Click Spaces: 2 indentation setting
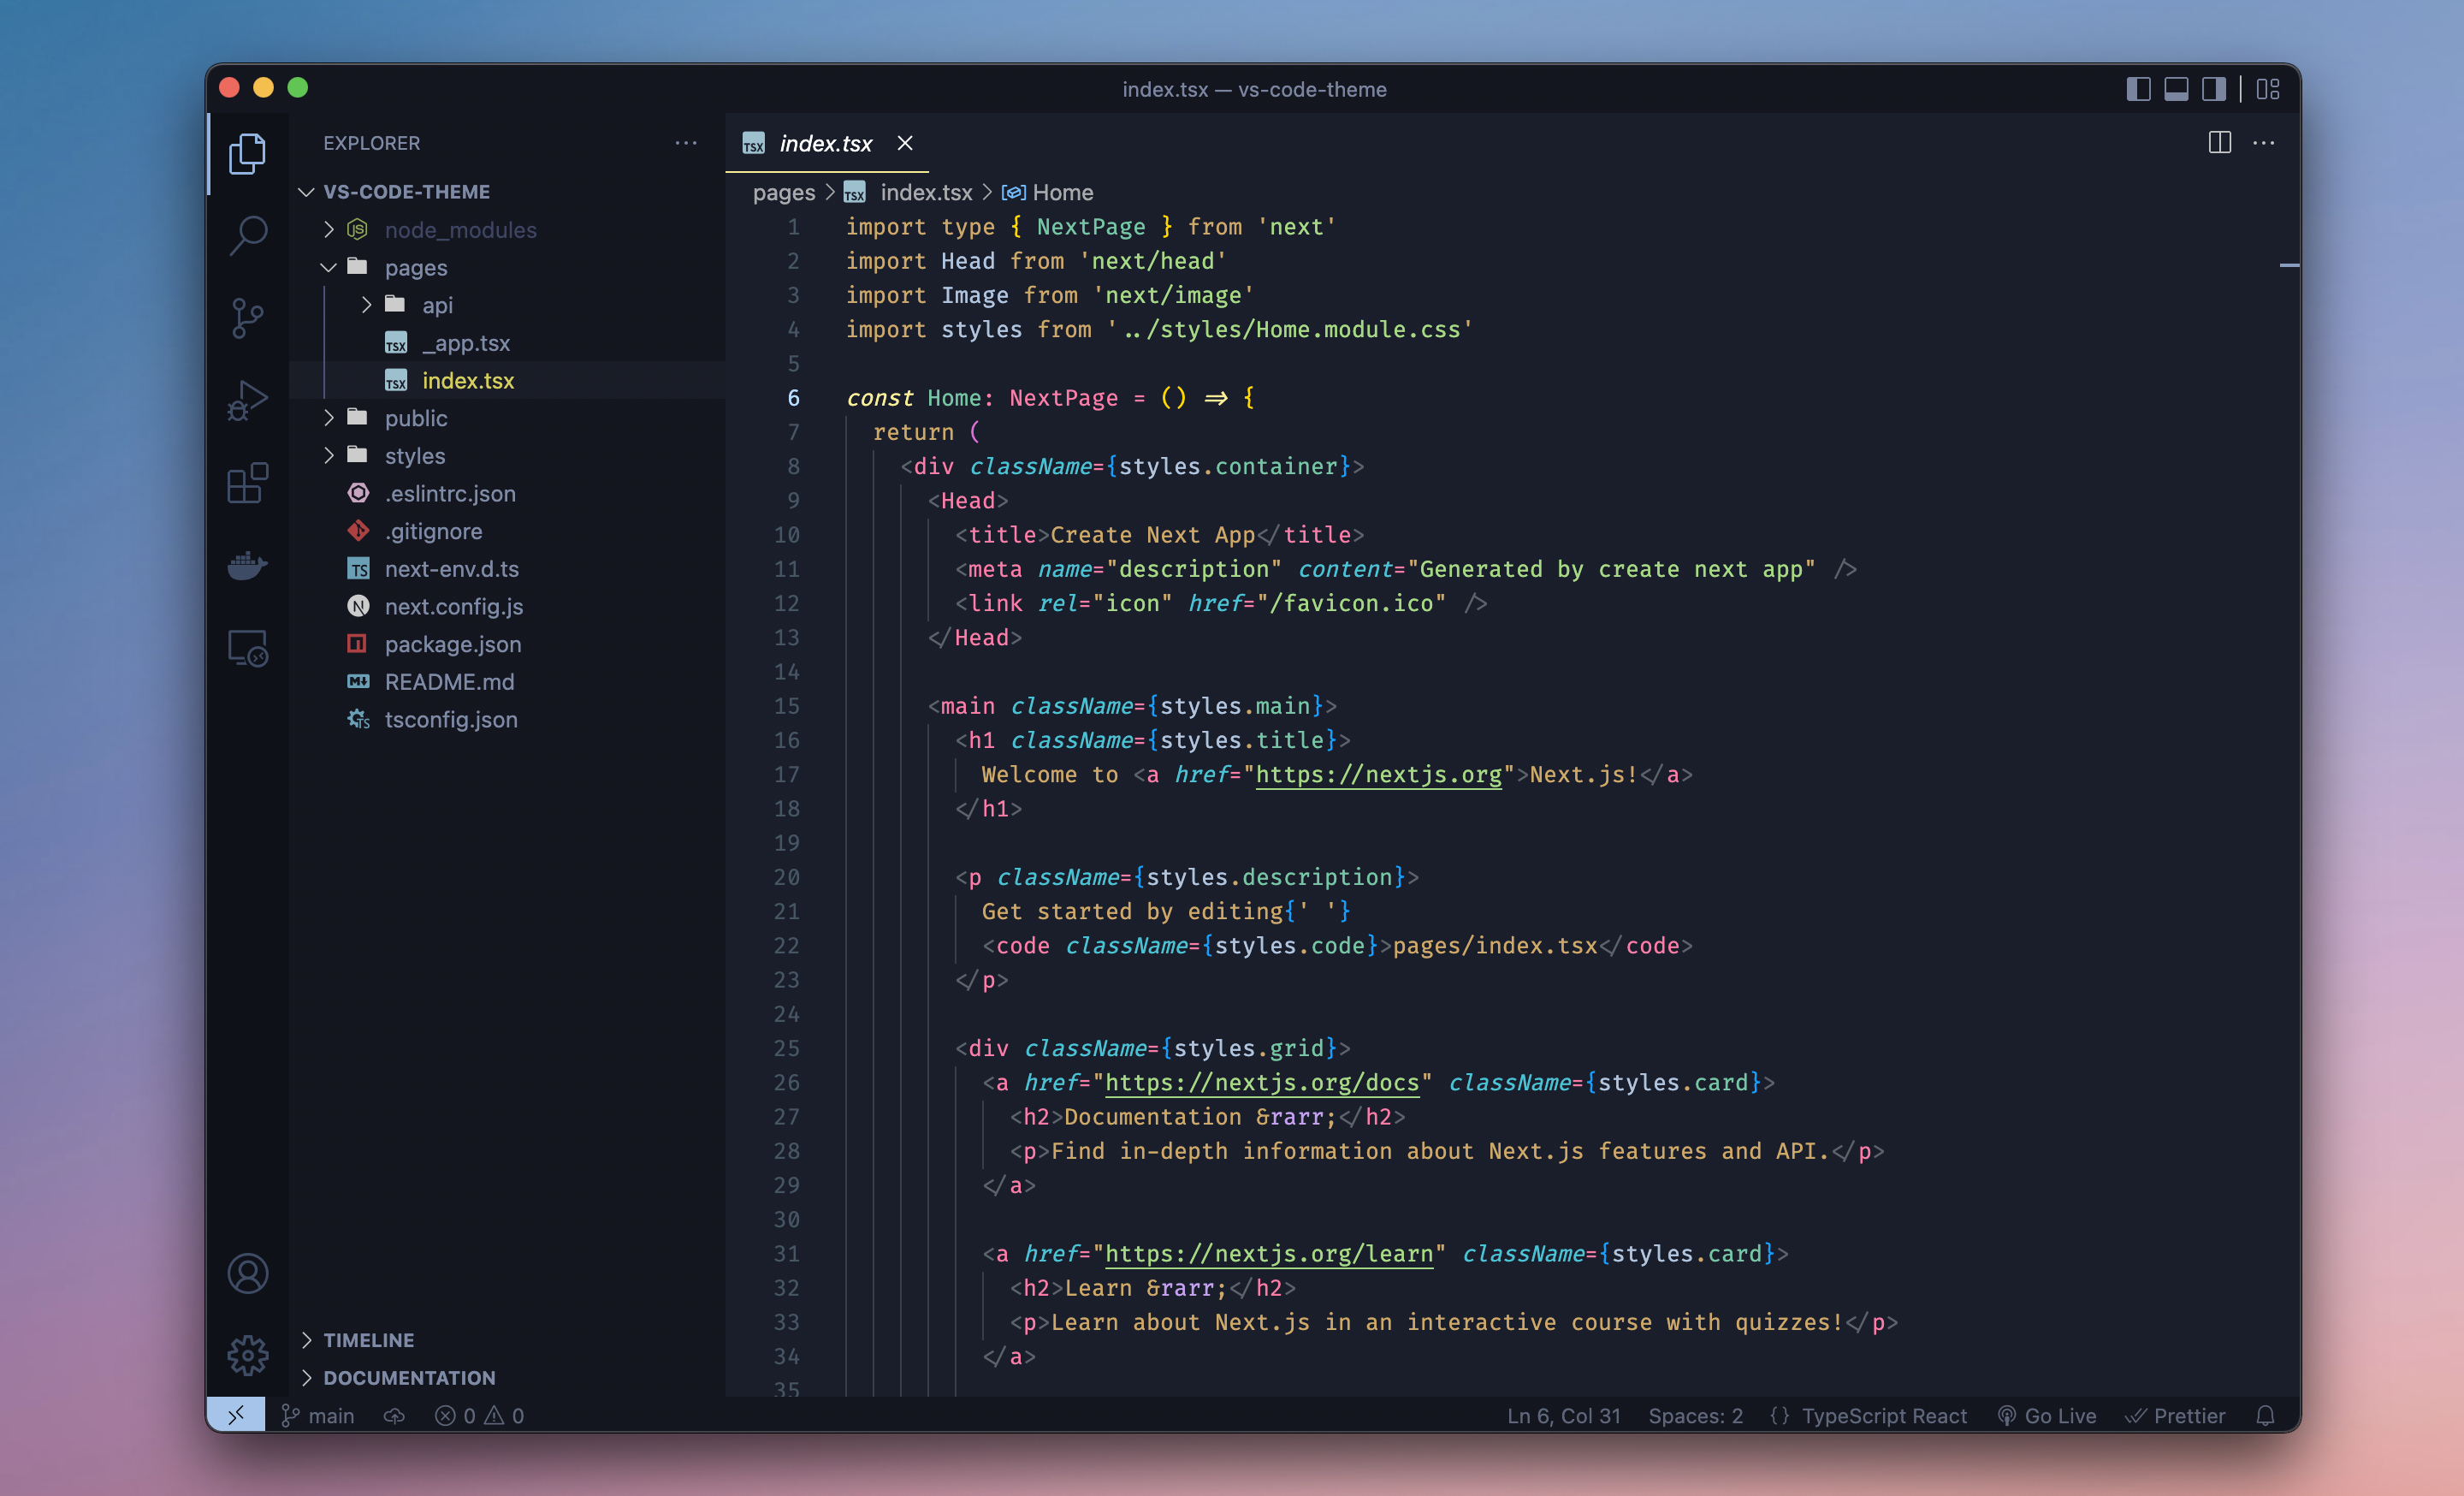Image resolution: width=2464 pixels, height=1496 pixels. pos(1696,1415)
